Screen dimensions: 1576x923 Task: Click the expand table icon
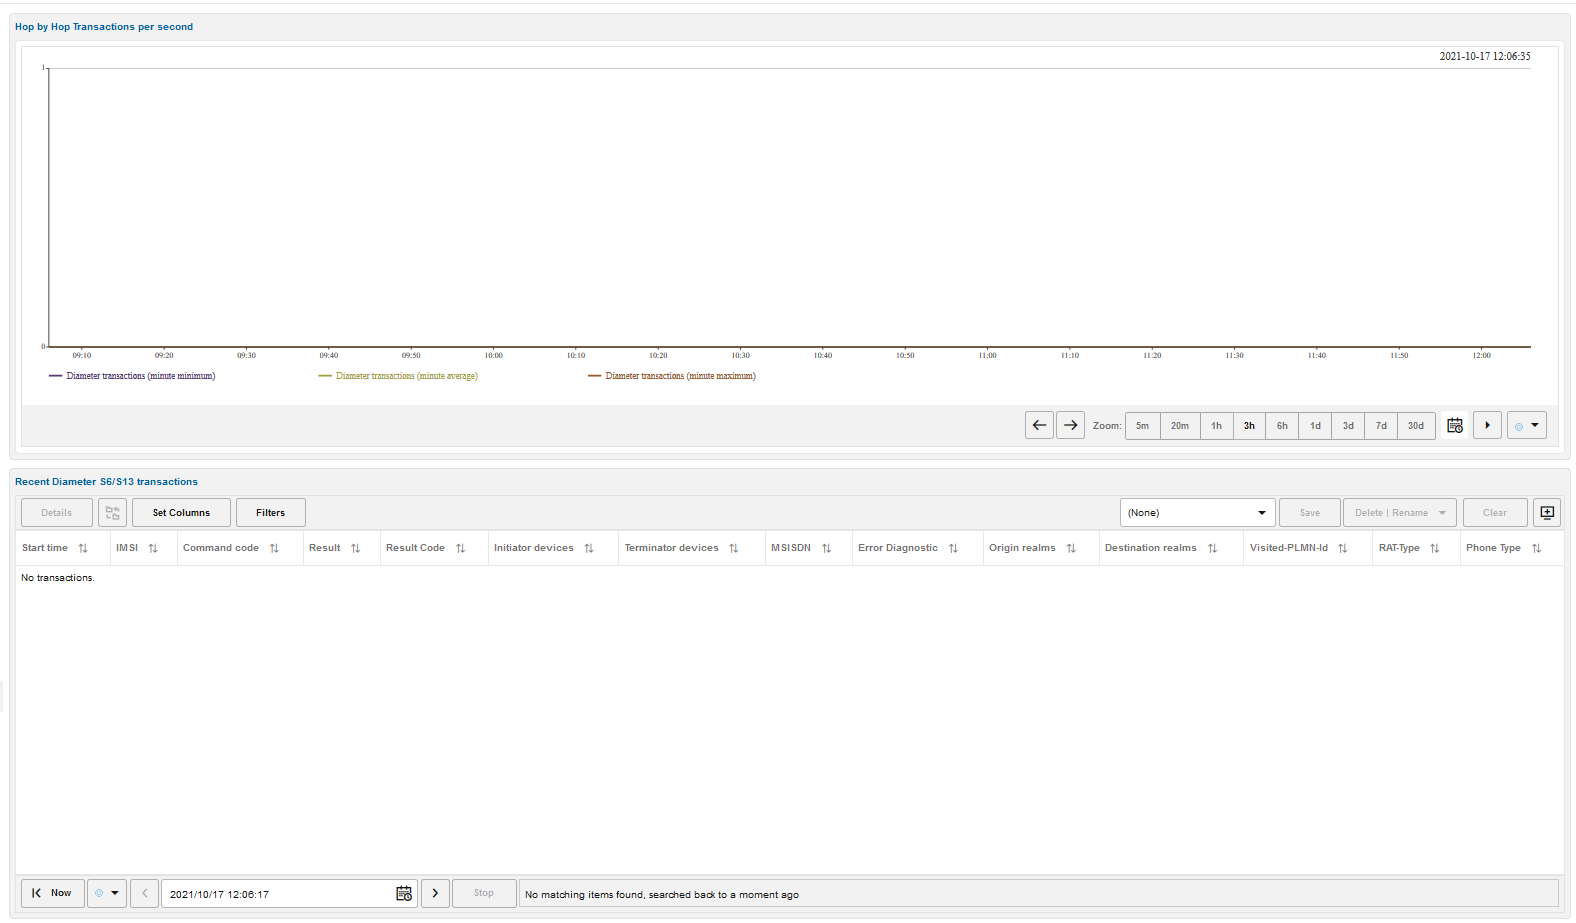point(1547,512)
